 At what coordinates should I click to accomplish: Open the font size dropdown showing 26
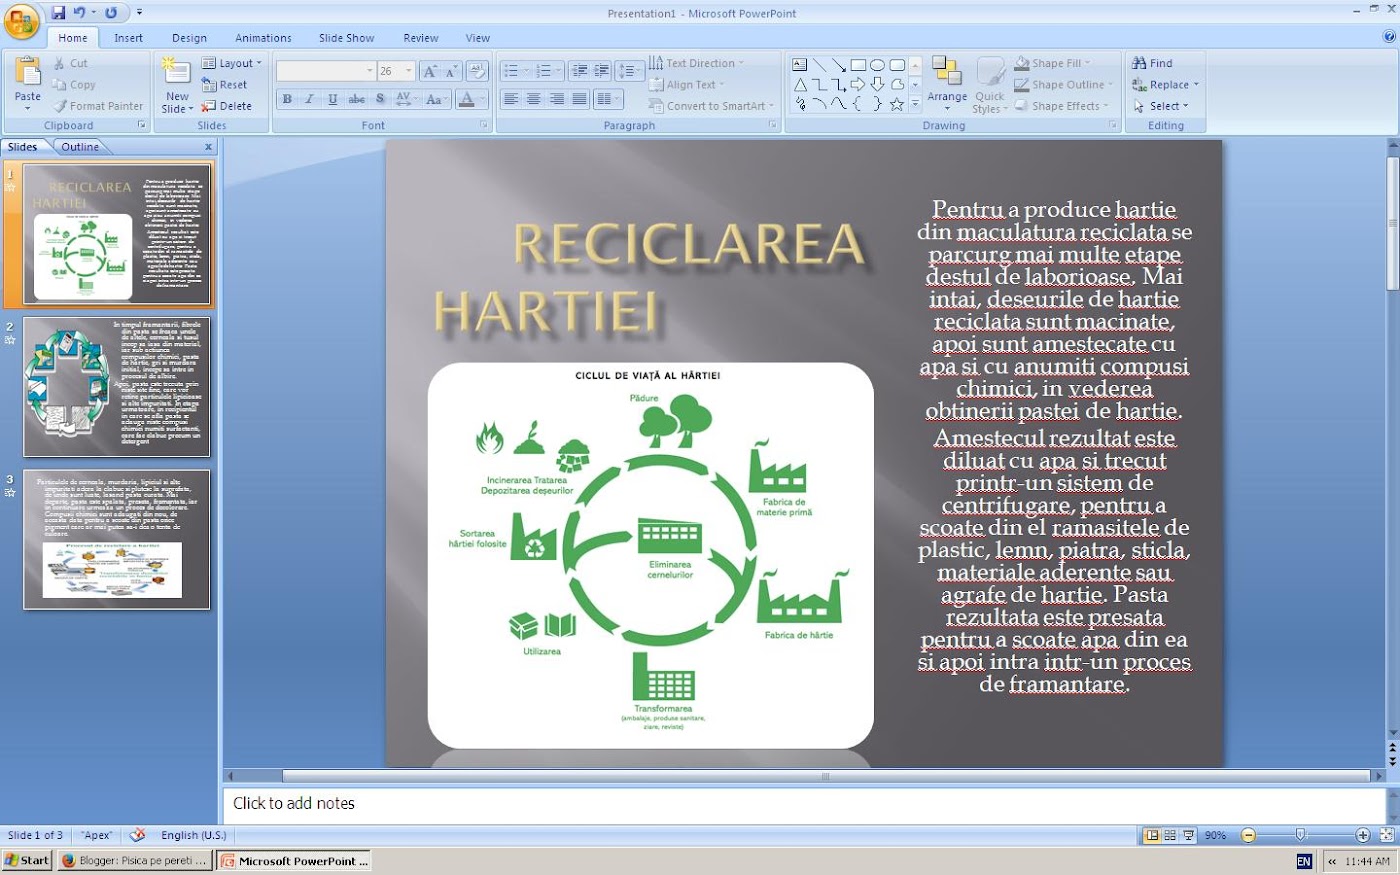coord(408,71)
